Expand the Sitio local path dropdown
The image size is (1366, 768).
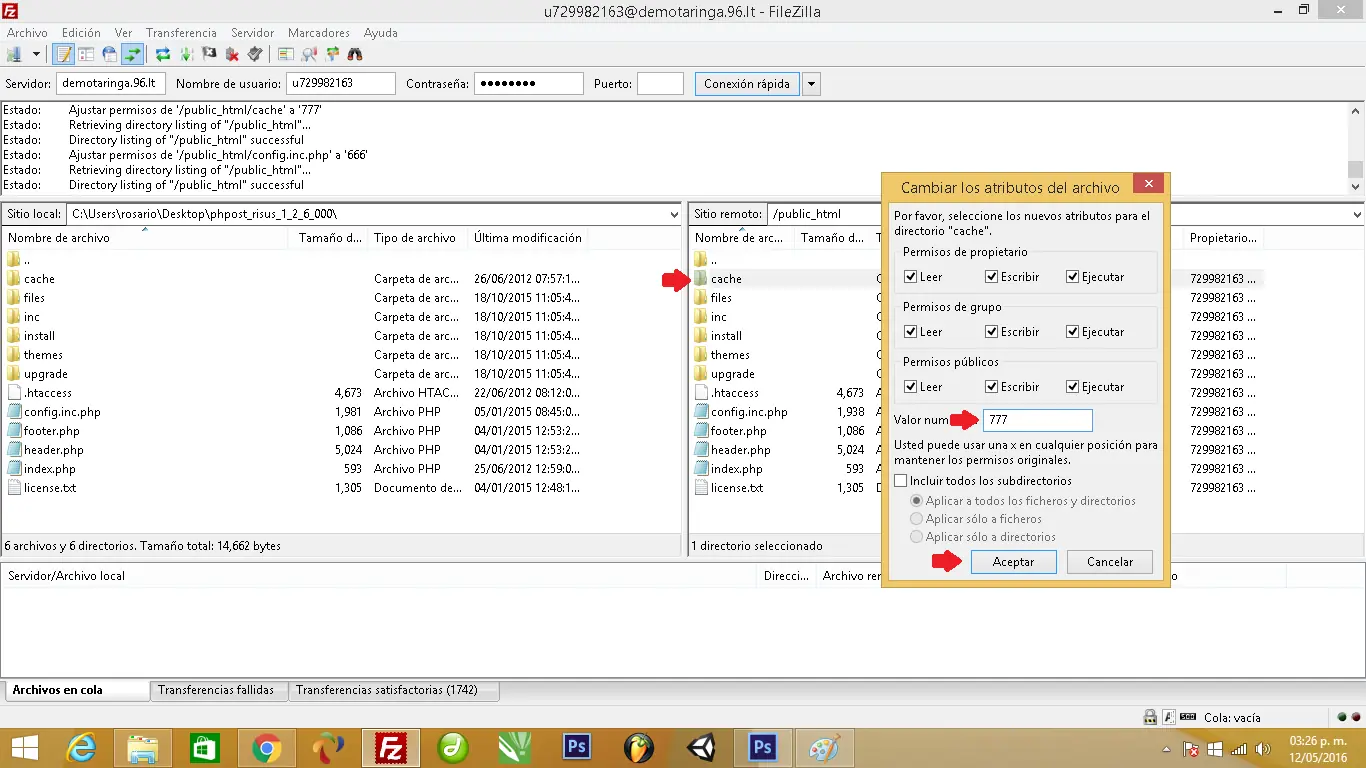pyautogui.click(x=673, y=214)
